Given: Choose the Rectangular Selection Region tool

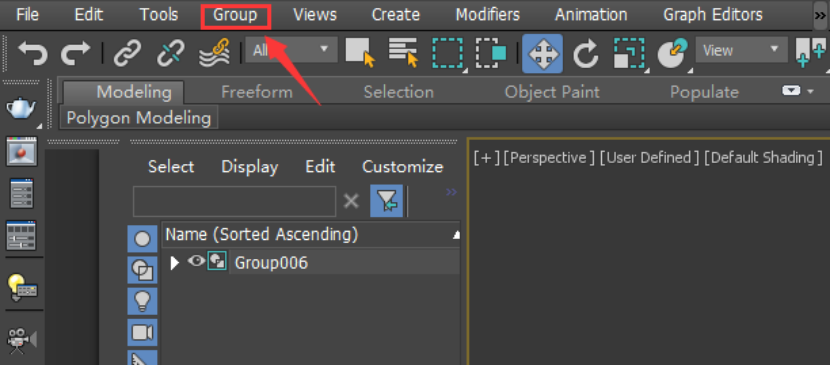Looking at the screenshot, I should (448, 53).
